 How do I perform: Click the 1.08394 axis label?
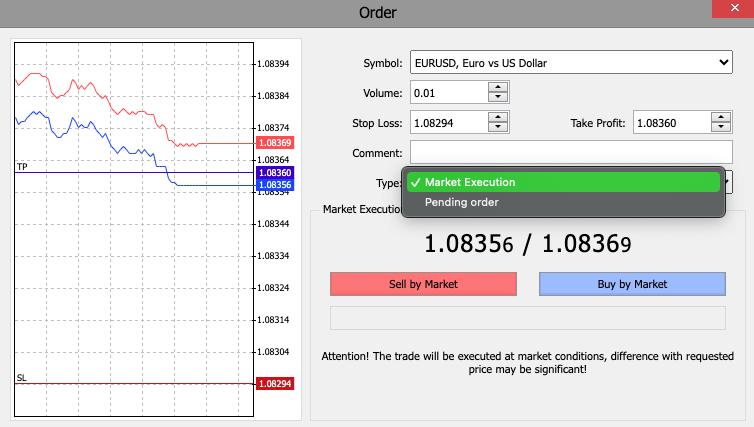[273, 64]
